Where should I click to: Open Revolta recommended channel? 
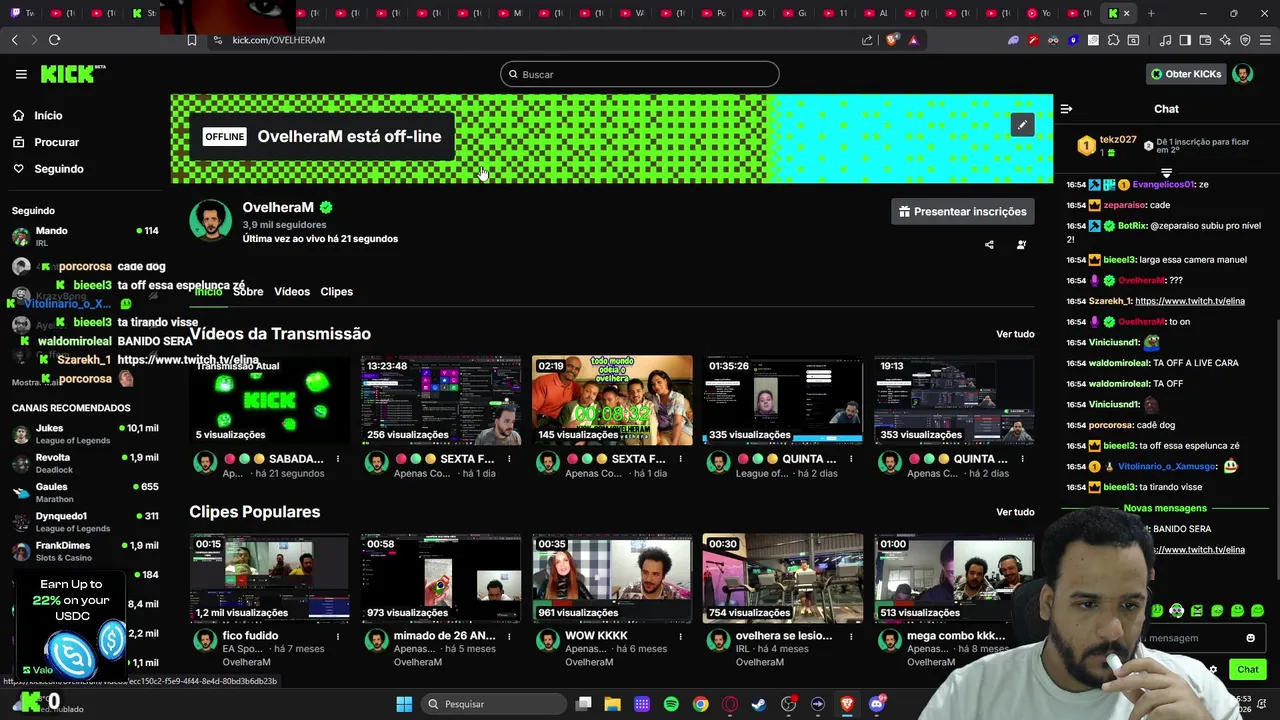coord(85,463)
